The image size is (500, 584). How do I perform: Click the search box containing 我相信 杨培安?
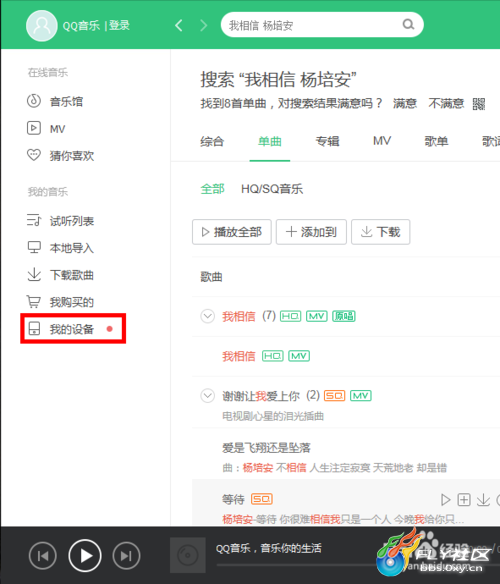[322, 25]
